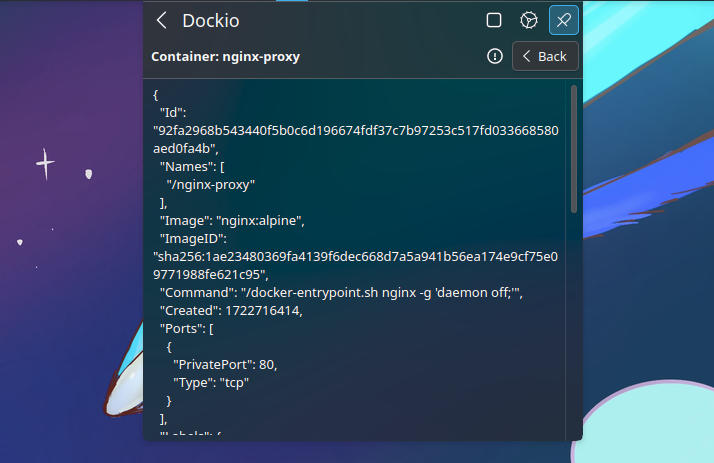Viewport: 714px width, 463px height.
Task: Click the "Type": "tcp" line
Action: tap(211, 383)
